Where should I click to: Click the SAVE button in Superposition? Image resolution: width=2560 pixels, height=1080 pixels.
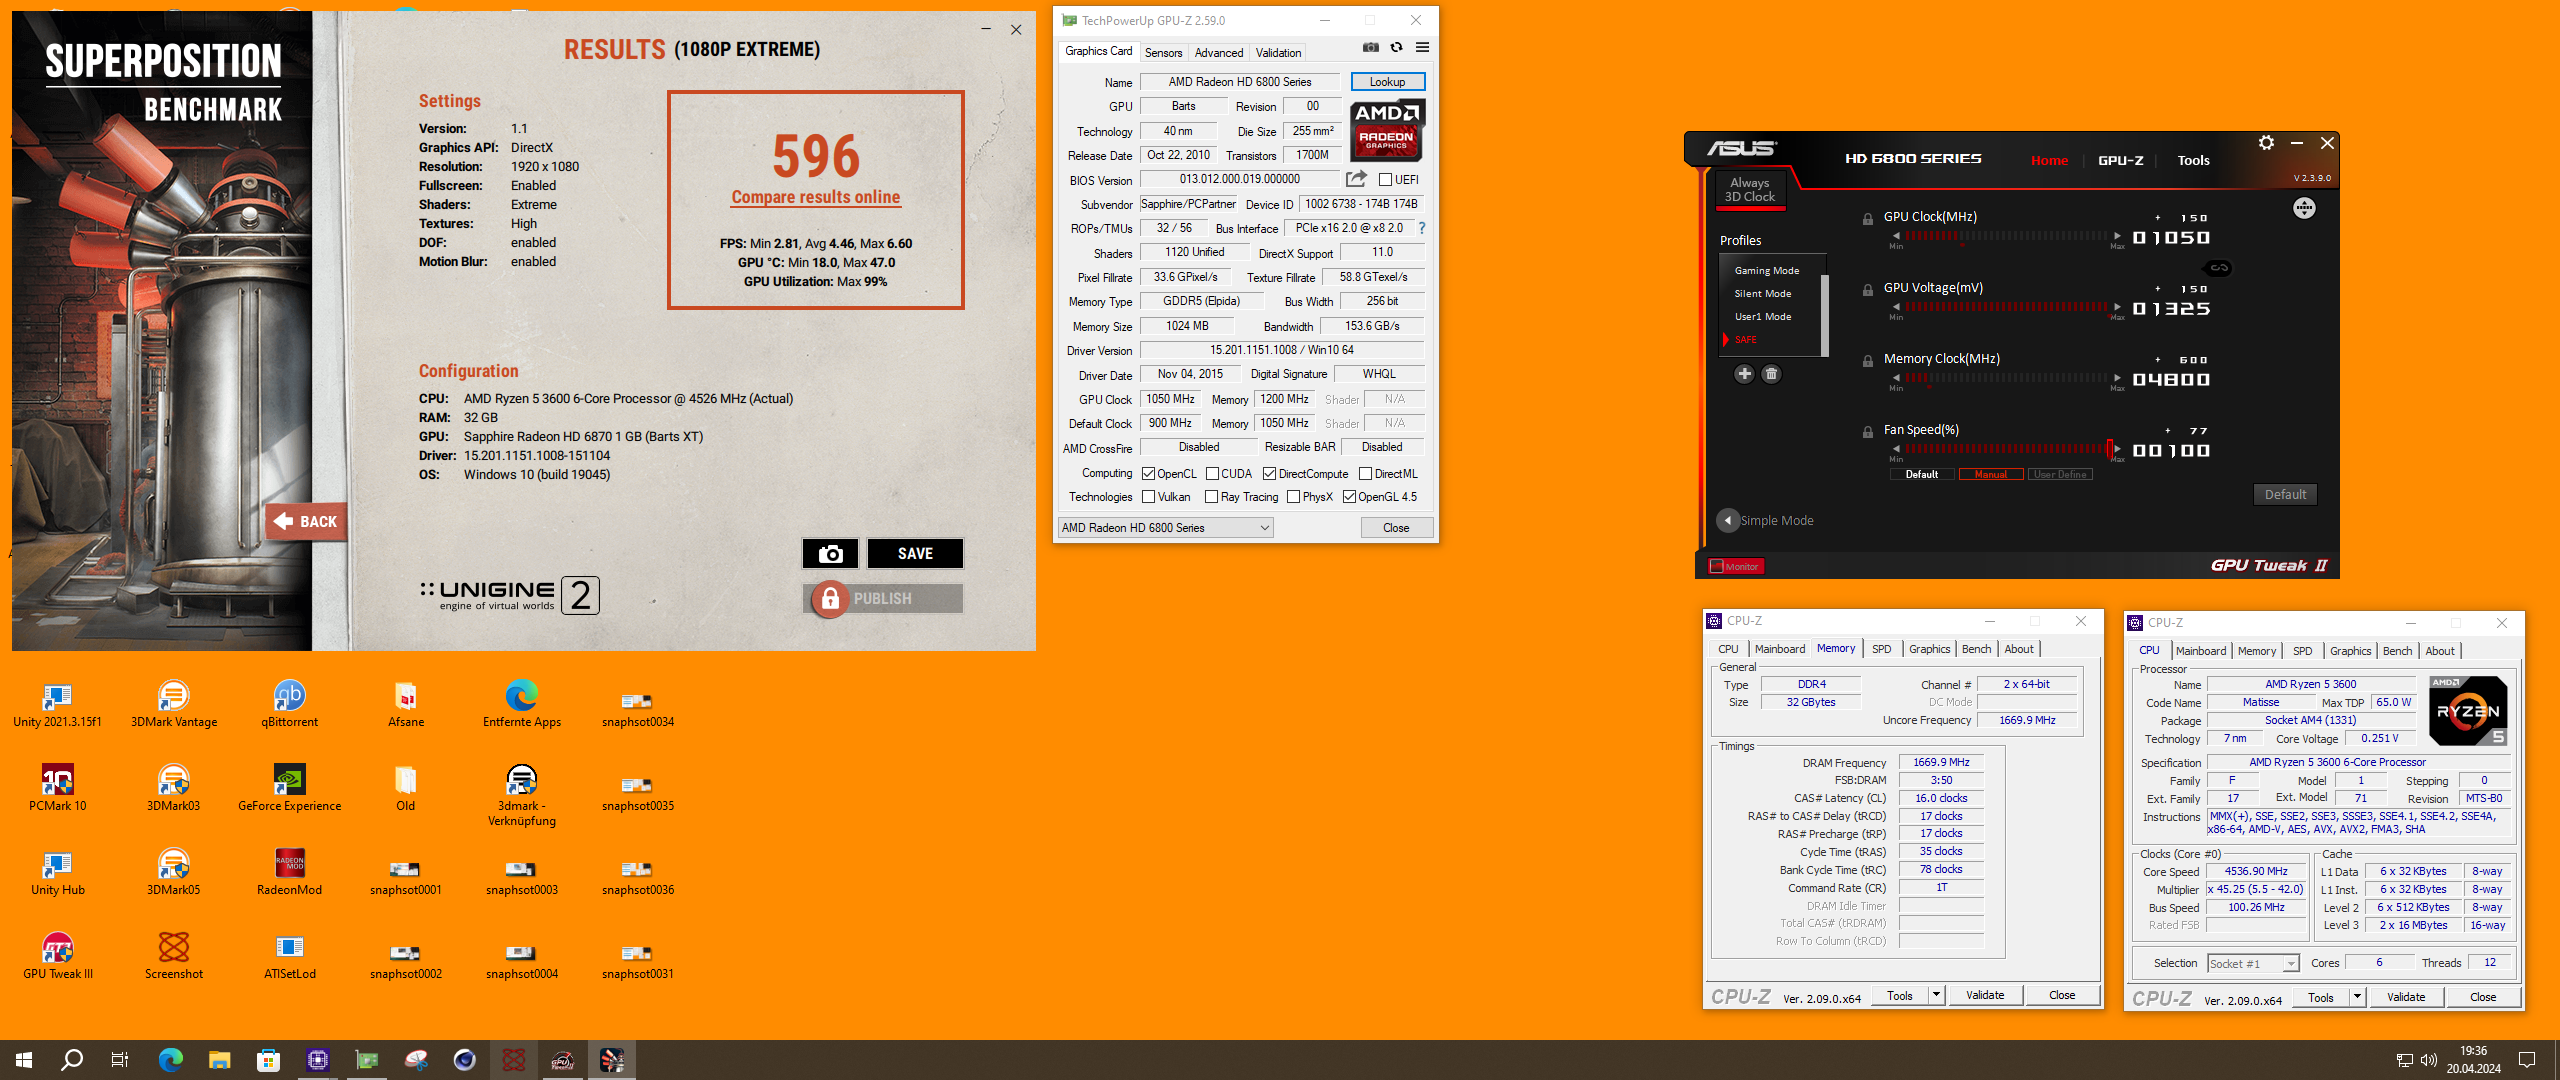[915, 554]
